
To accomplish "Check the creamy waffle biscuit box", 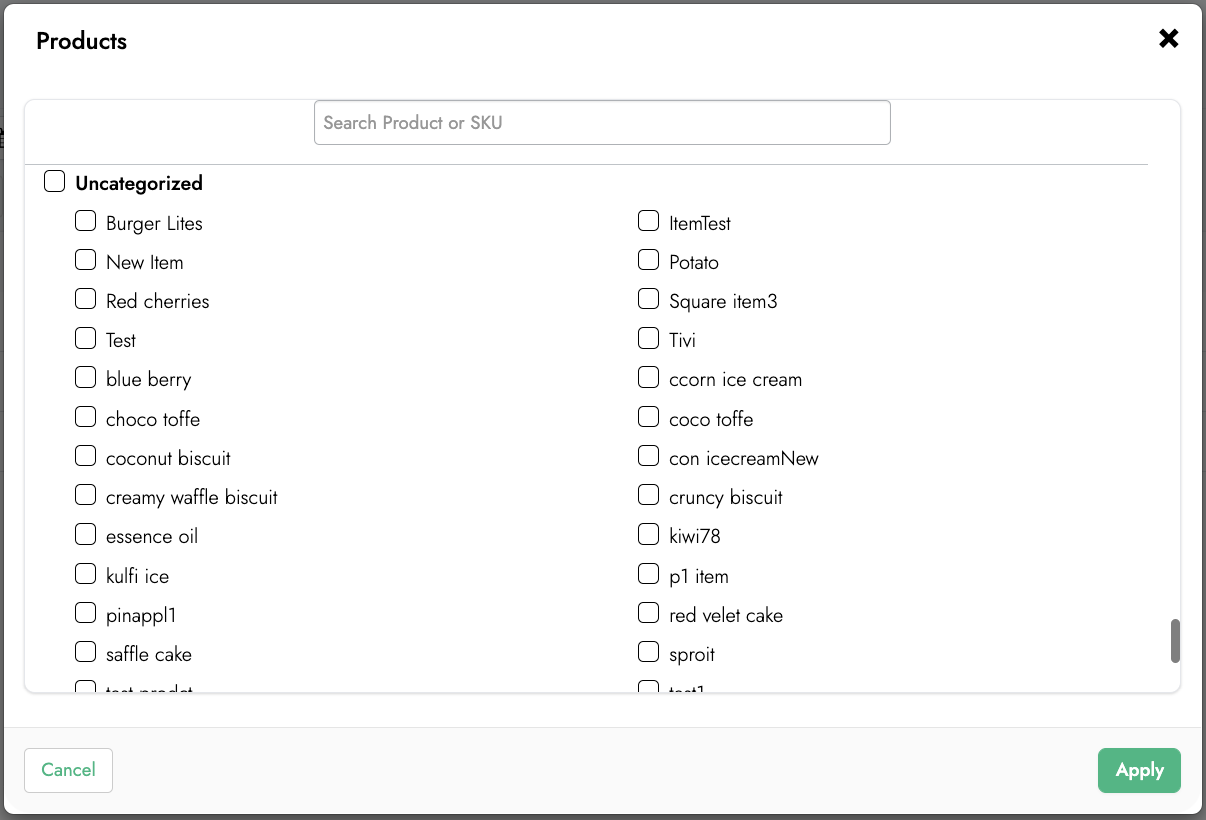I will click(86, 495).
